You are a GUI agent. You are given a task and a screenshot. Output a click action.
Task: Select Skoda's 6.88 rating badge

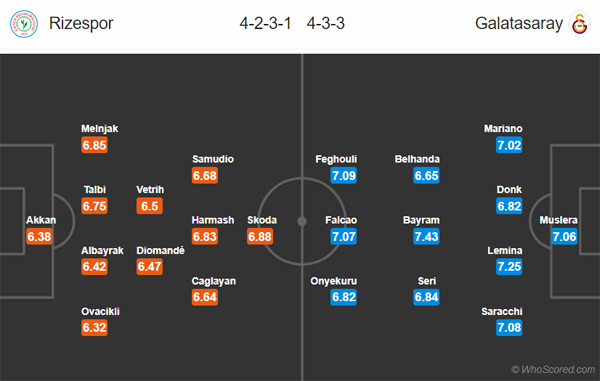click(260, 236)
